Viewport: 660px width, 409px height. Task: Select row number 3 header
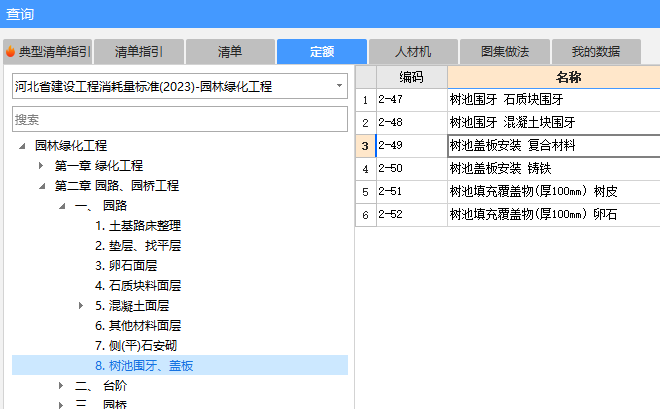[x=365, y=146]
